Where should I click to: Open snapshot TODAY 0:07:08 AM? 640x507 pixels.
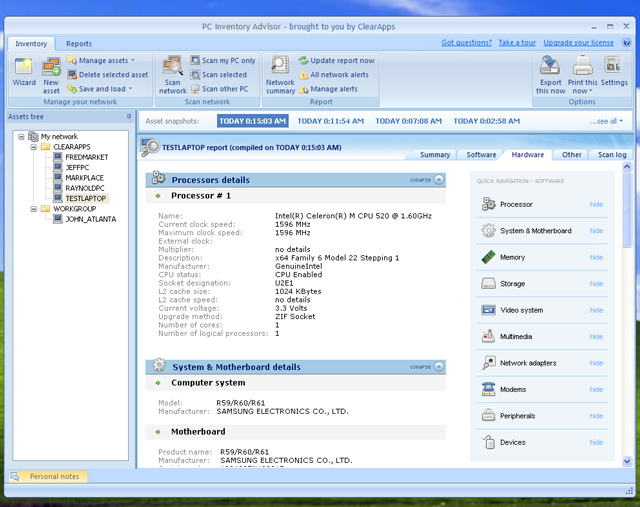409,121
